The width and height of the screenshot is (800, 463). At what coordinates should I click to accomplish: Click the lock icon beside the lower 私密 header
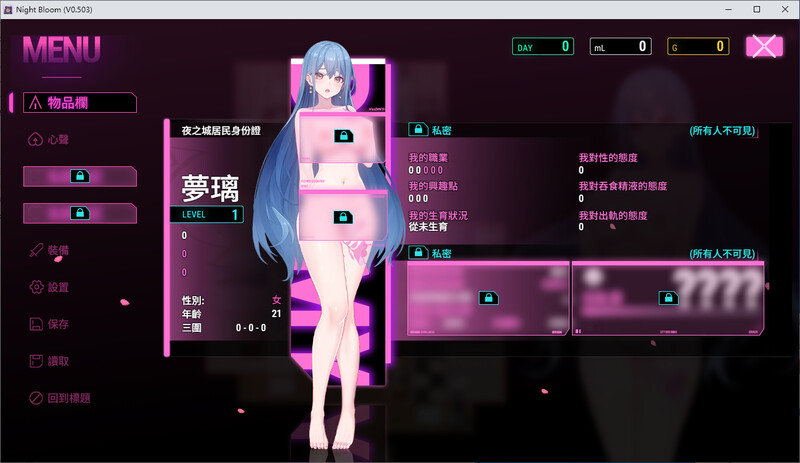(418, 252)
